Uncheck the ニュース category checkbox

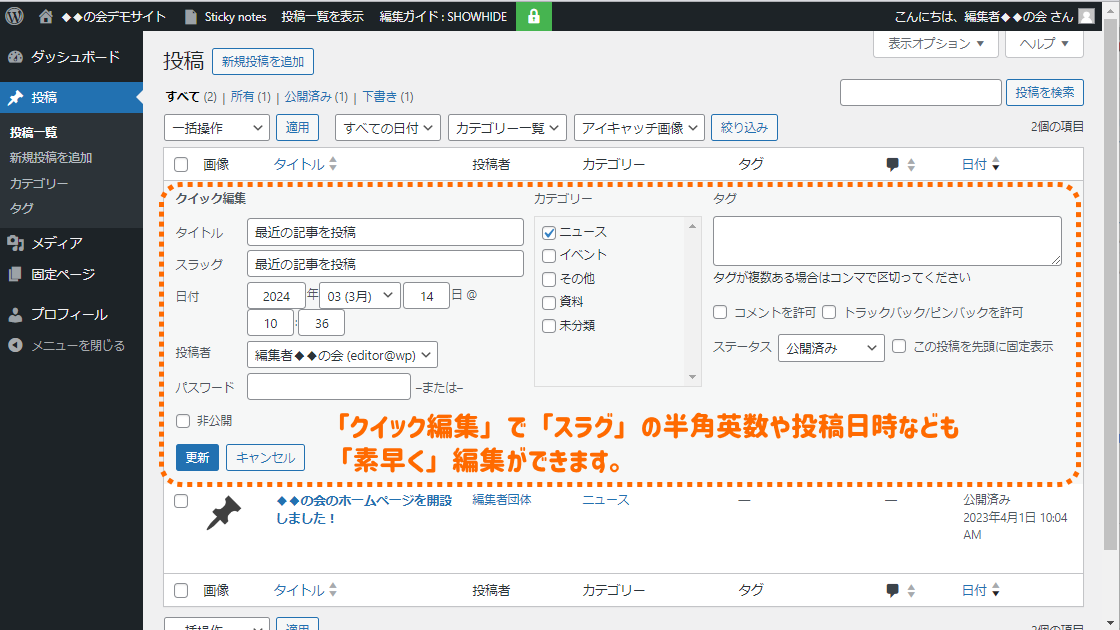(549, 232)
